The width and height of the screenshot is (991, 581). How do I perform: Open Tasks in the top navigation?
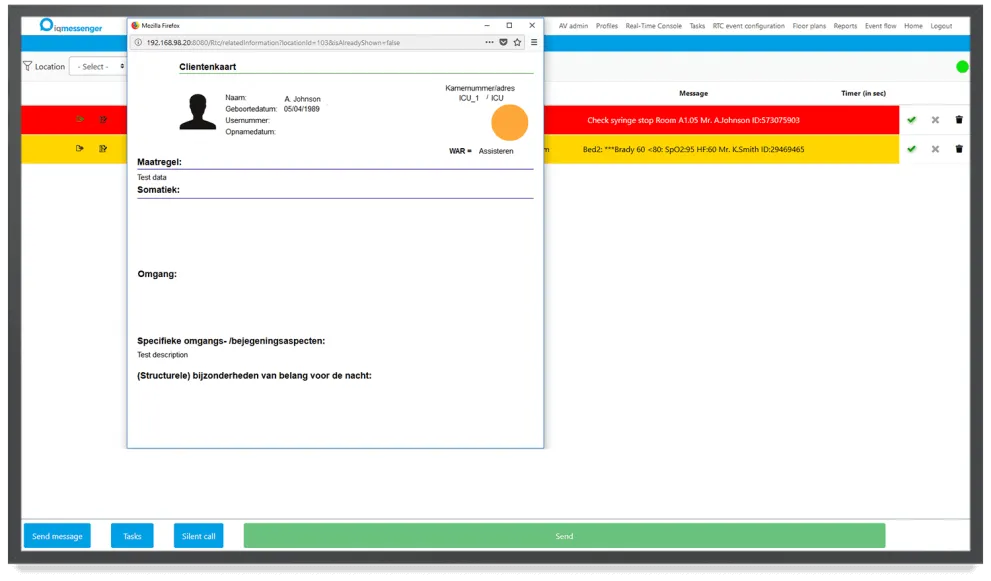tap(697, 26)
